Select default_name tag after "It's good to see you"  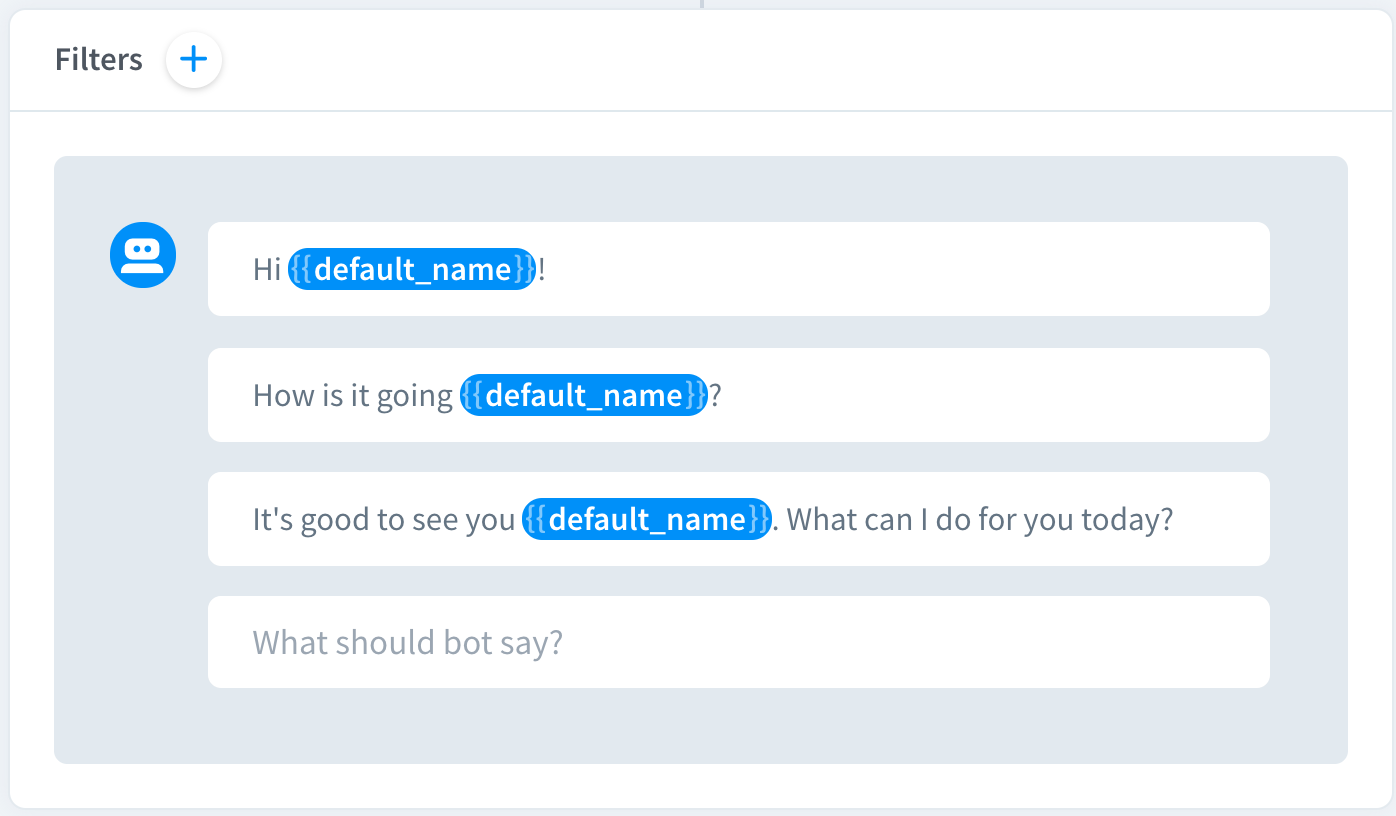[x=647, y=519]
